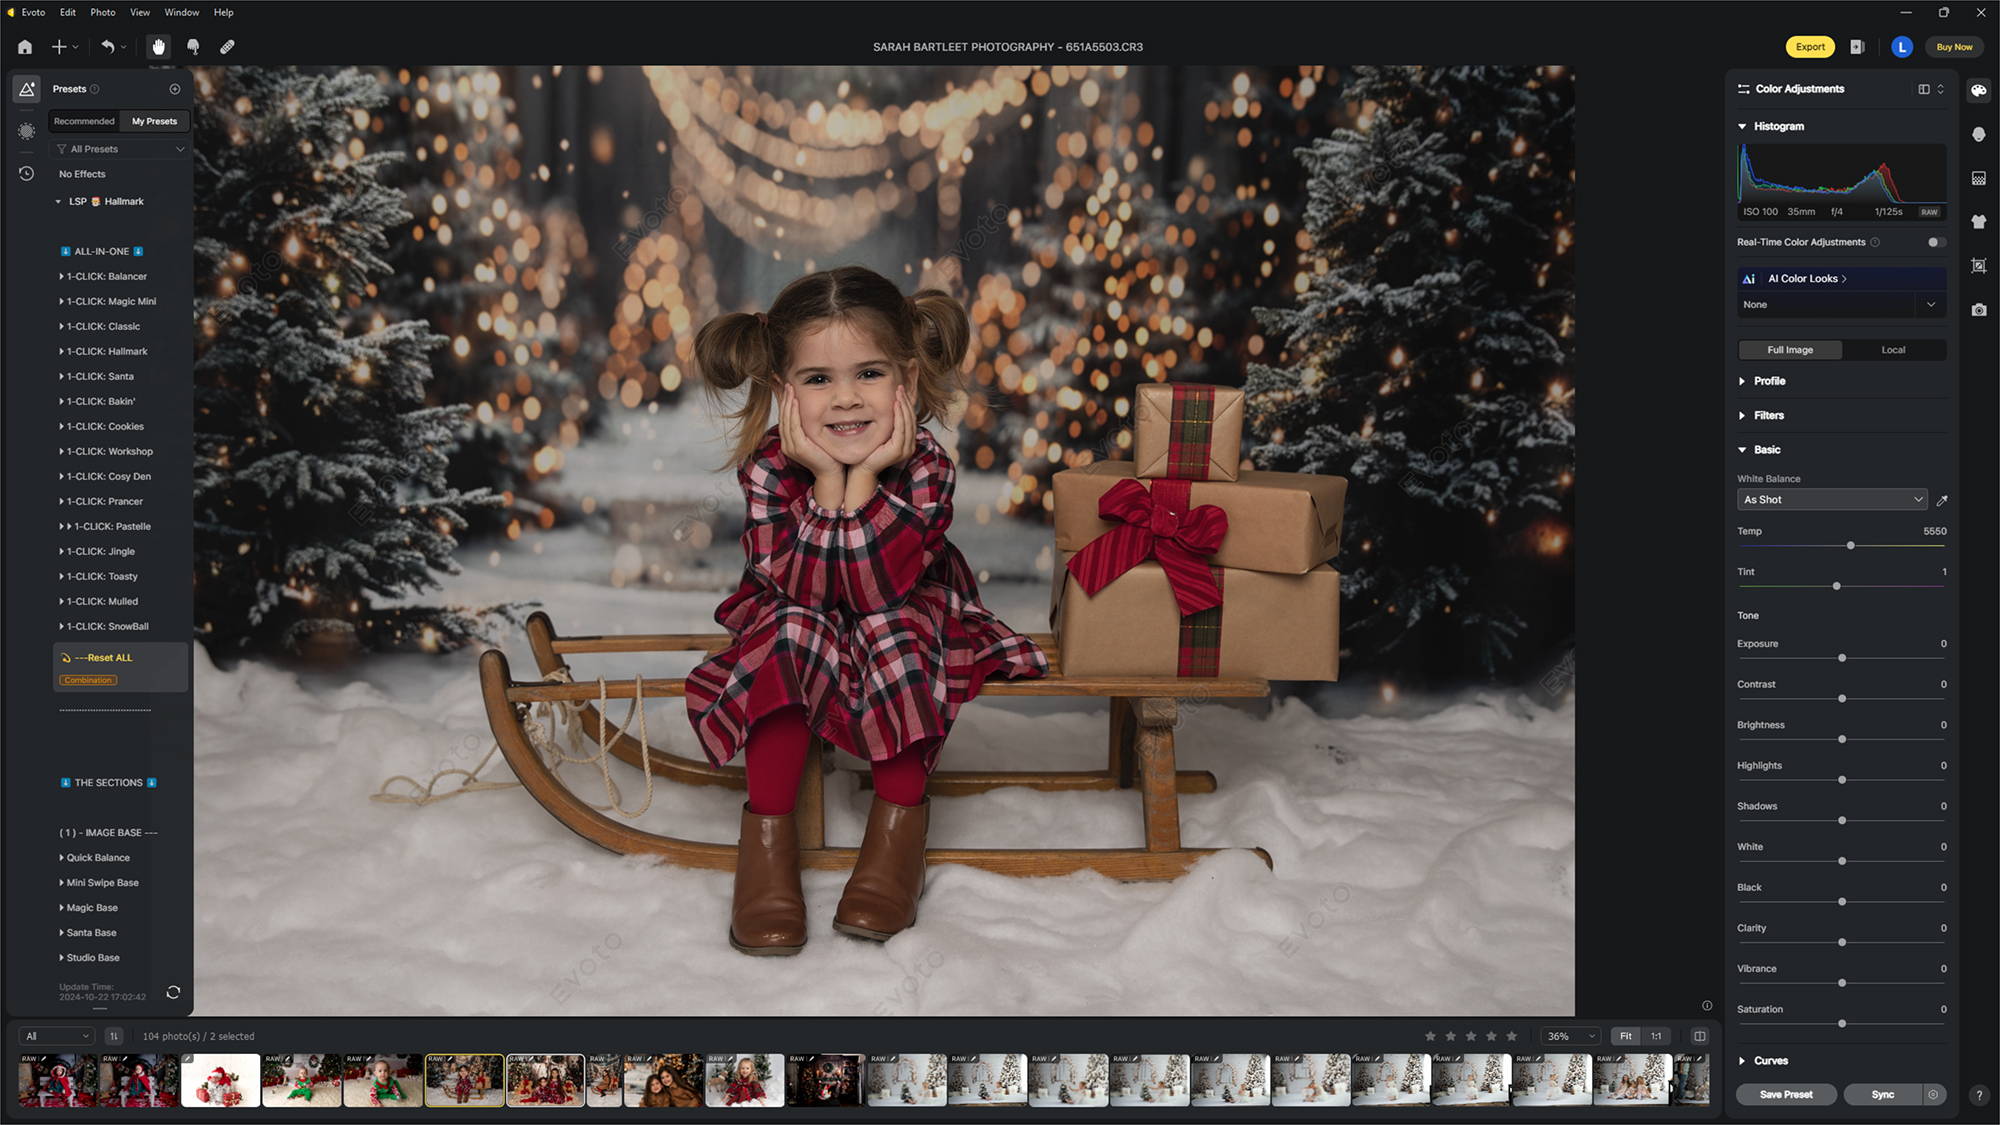Switch to Full Image mode
The image size is (2000, 1125).
click(x=1789, y=350)
